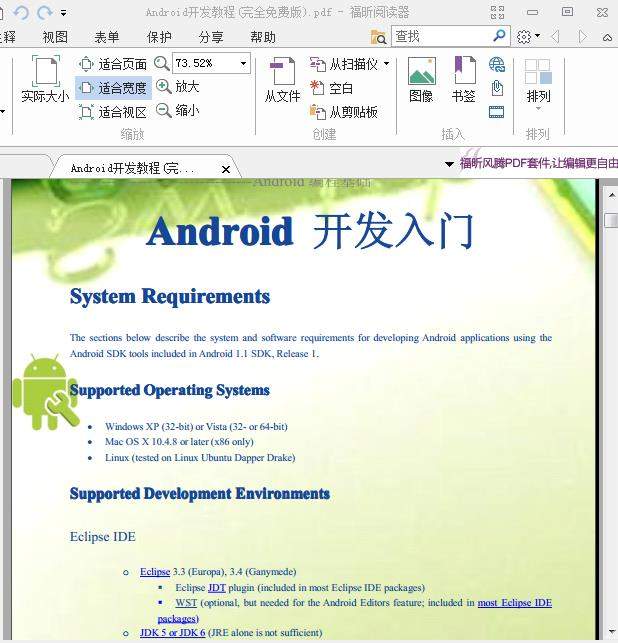Open the 视图 menu tab
Screen dimensions: 618x643
(x=55, y=37)
